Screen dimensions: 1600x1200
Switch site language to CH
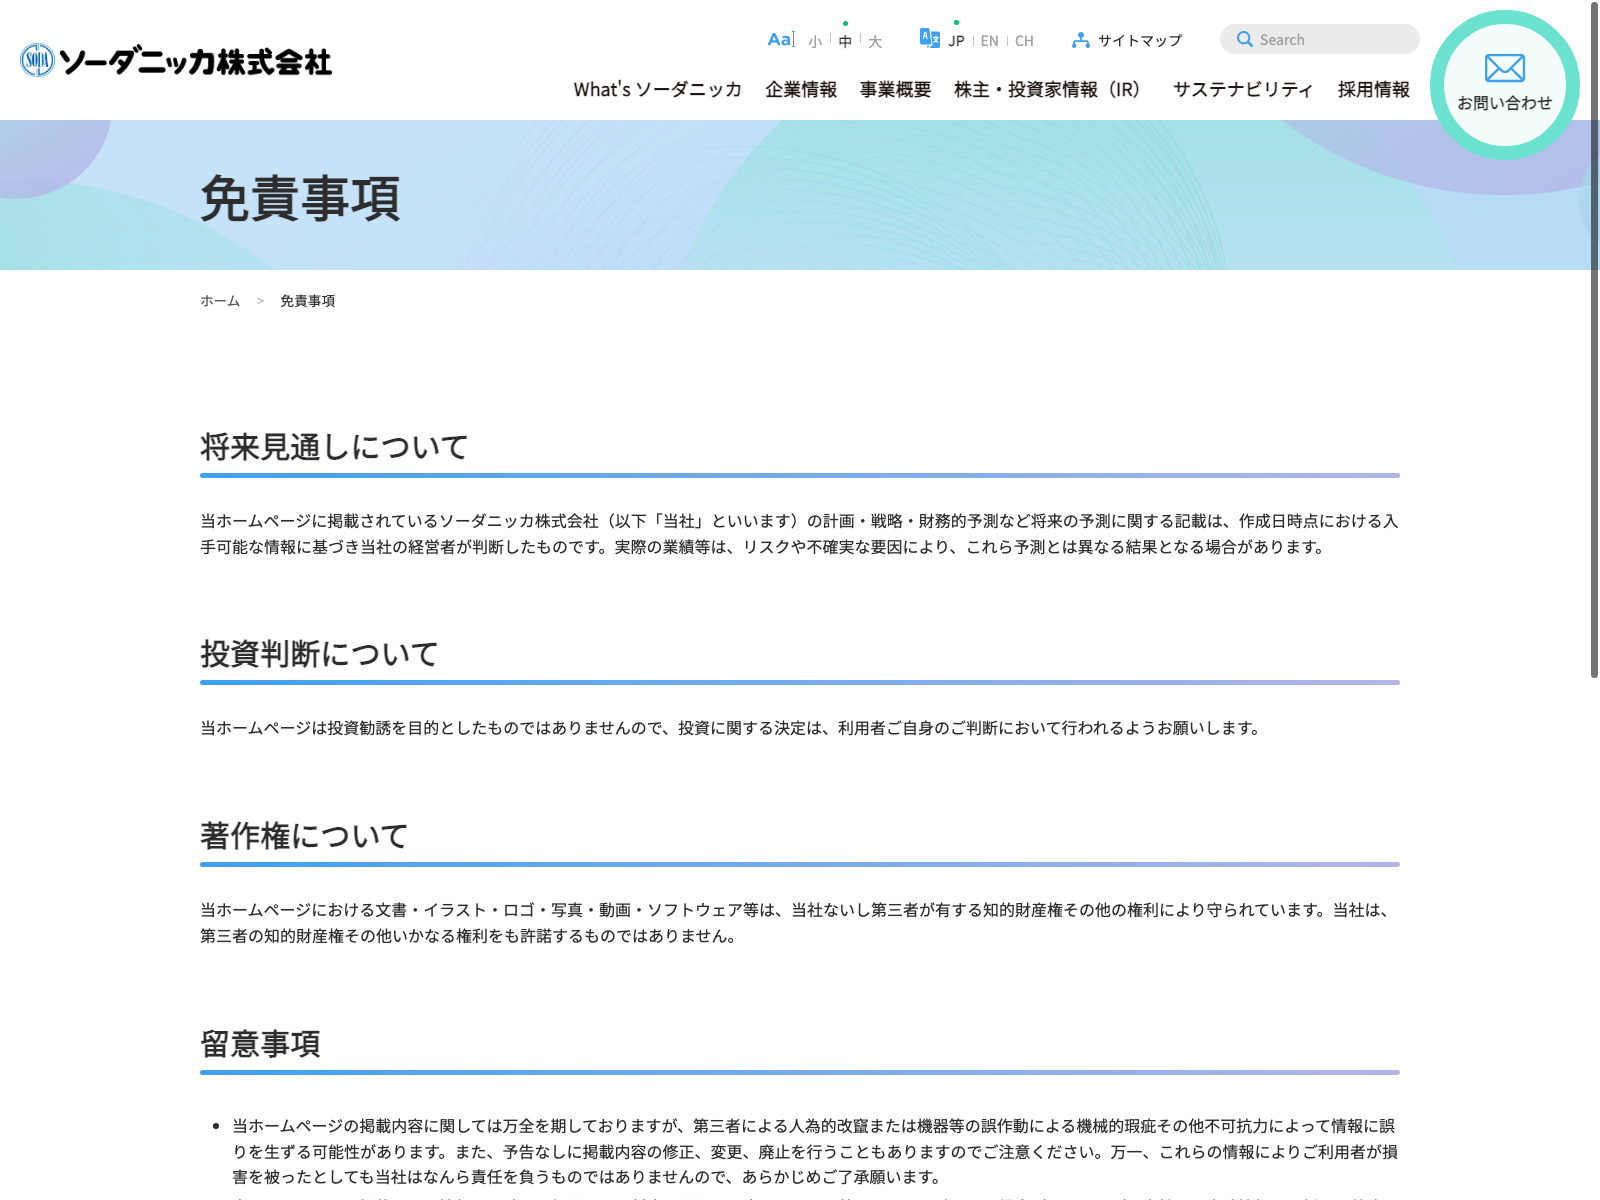(x=1024, y=41)
